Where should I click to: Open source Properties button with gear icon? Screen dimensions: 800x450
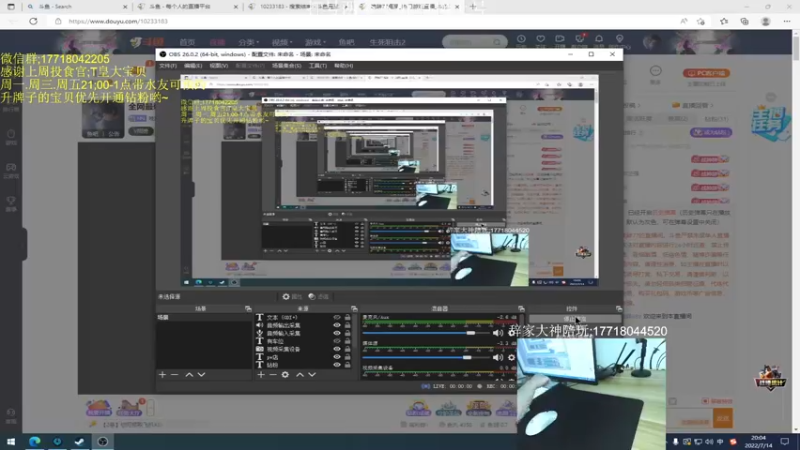point(292,296)
